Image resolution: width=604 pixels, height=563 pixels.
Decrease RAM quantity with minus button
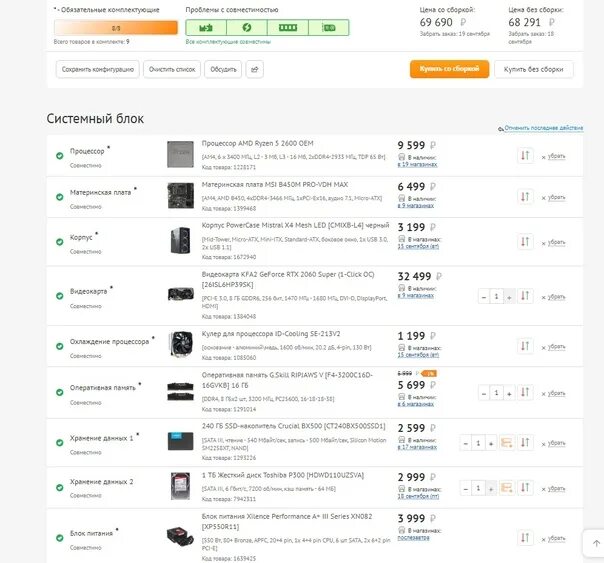click(x=484, y=393)
